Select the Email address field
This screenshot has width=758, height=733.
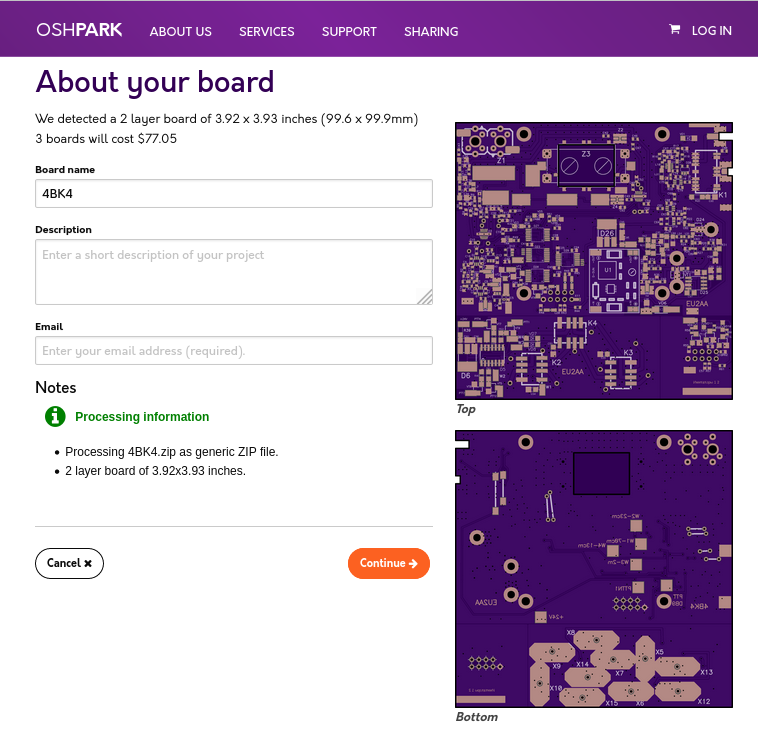coord(233,351)
